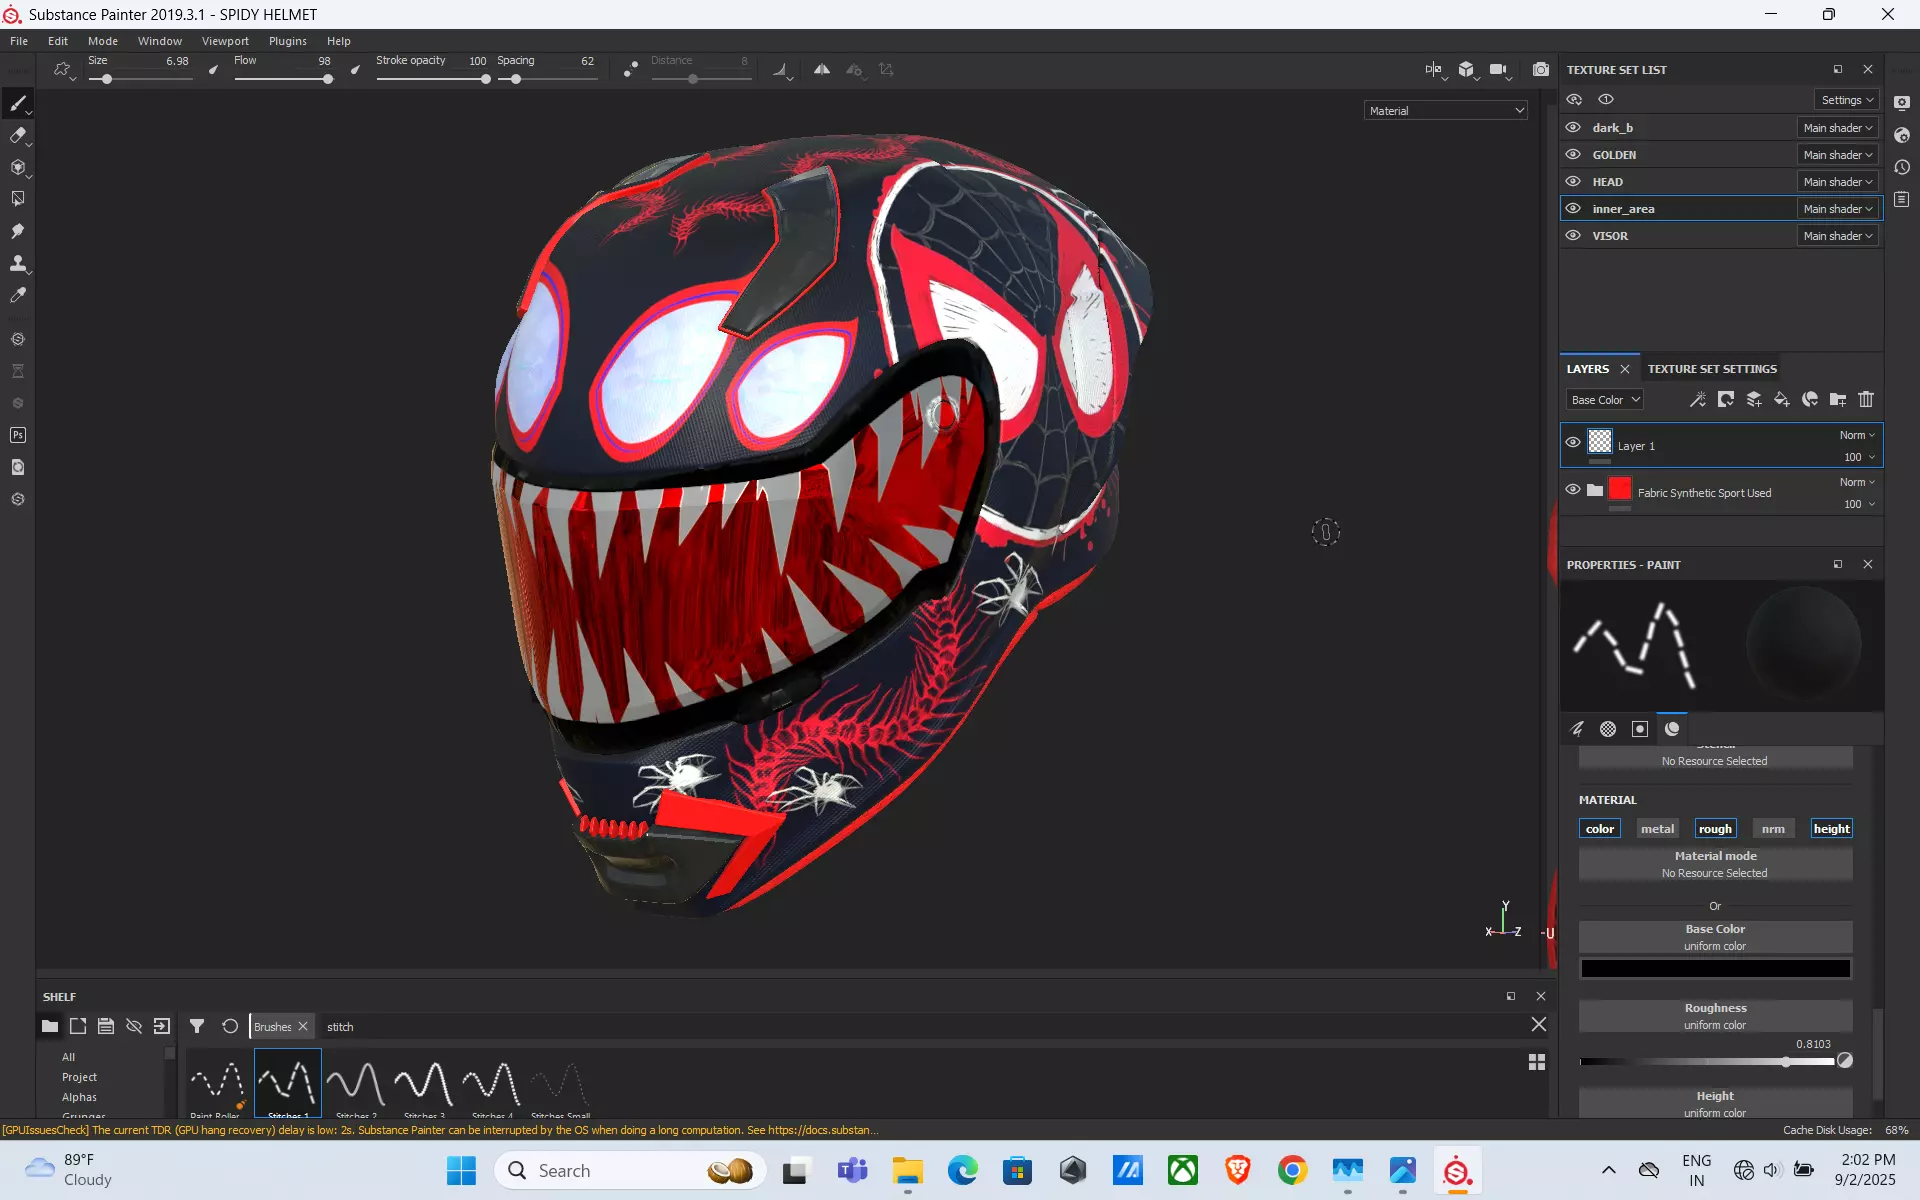Open the Plugins menu

pos(287,41)
